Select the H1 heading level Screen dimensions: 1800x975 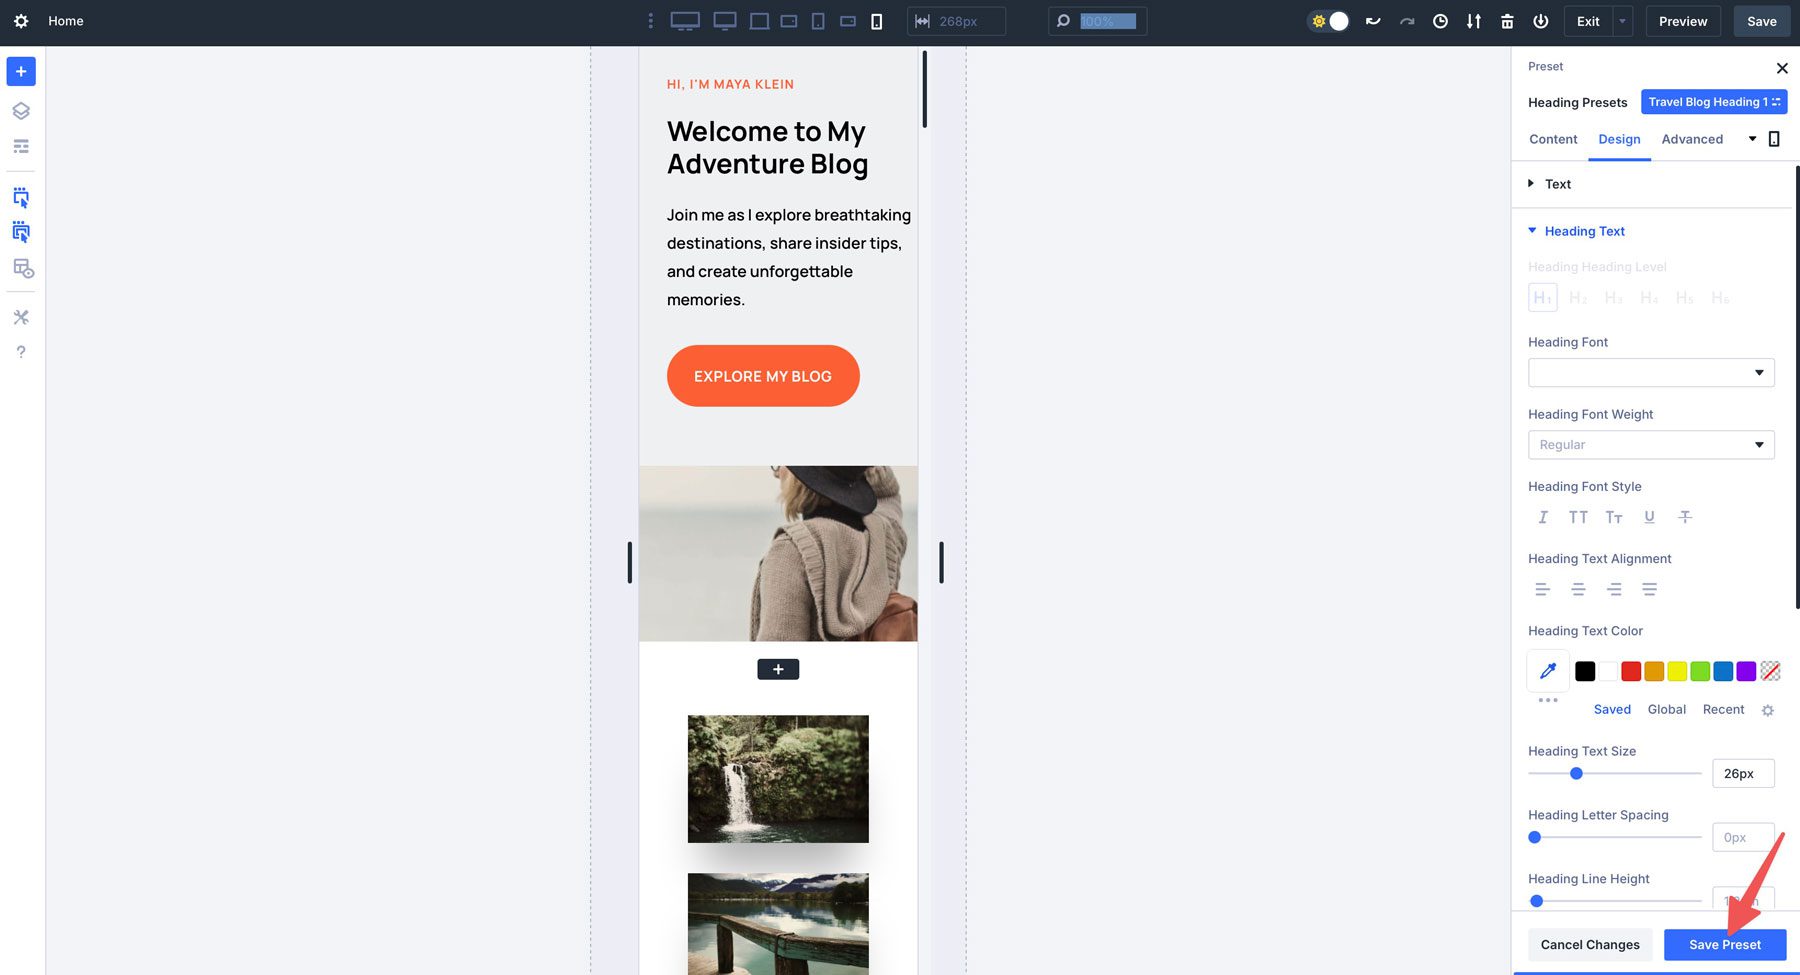[x=1543, y=297]
